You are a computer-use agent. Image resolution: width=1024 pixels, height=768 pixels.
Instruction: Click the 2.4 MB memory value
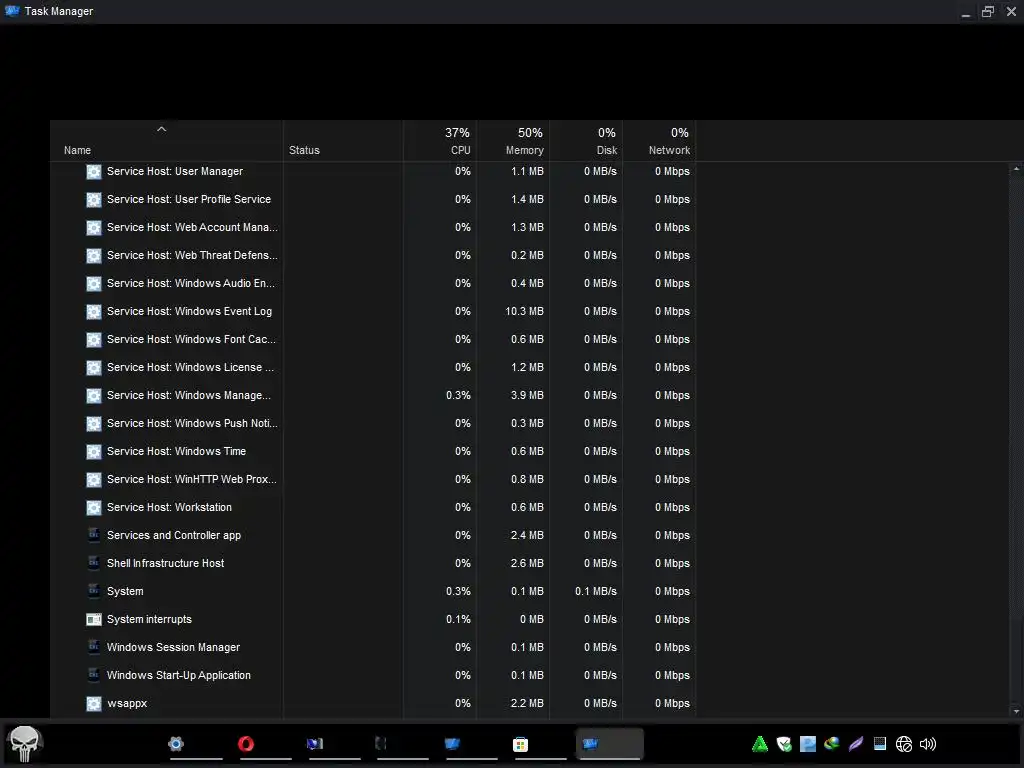tap(527, 535)
